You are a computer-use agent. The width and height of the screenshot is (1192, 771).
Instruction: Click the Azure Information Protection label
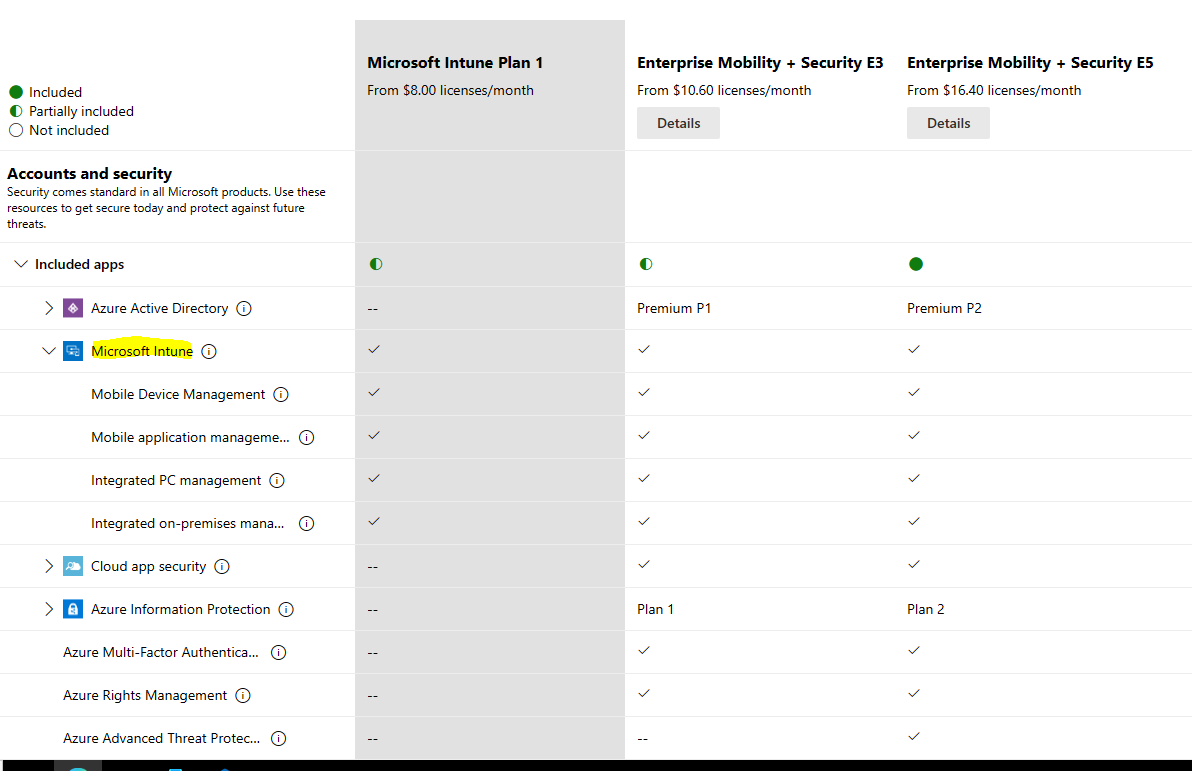point(180,609)
